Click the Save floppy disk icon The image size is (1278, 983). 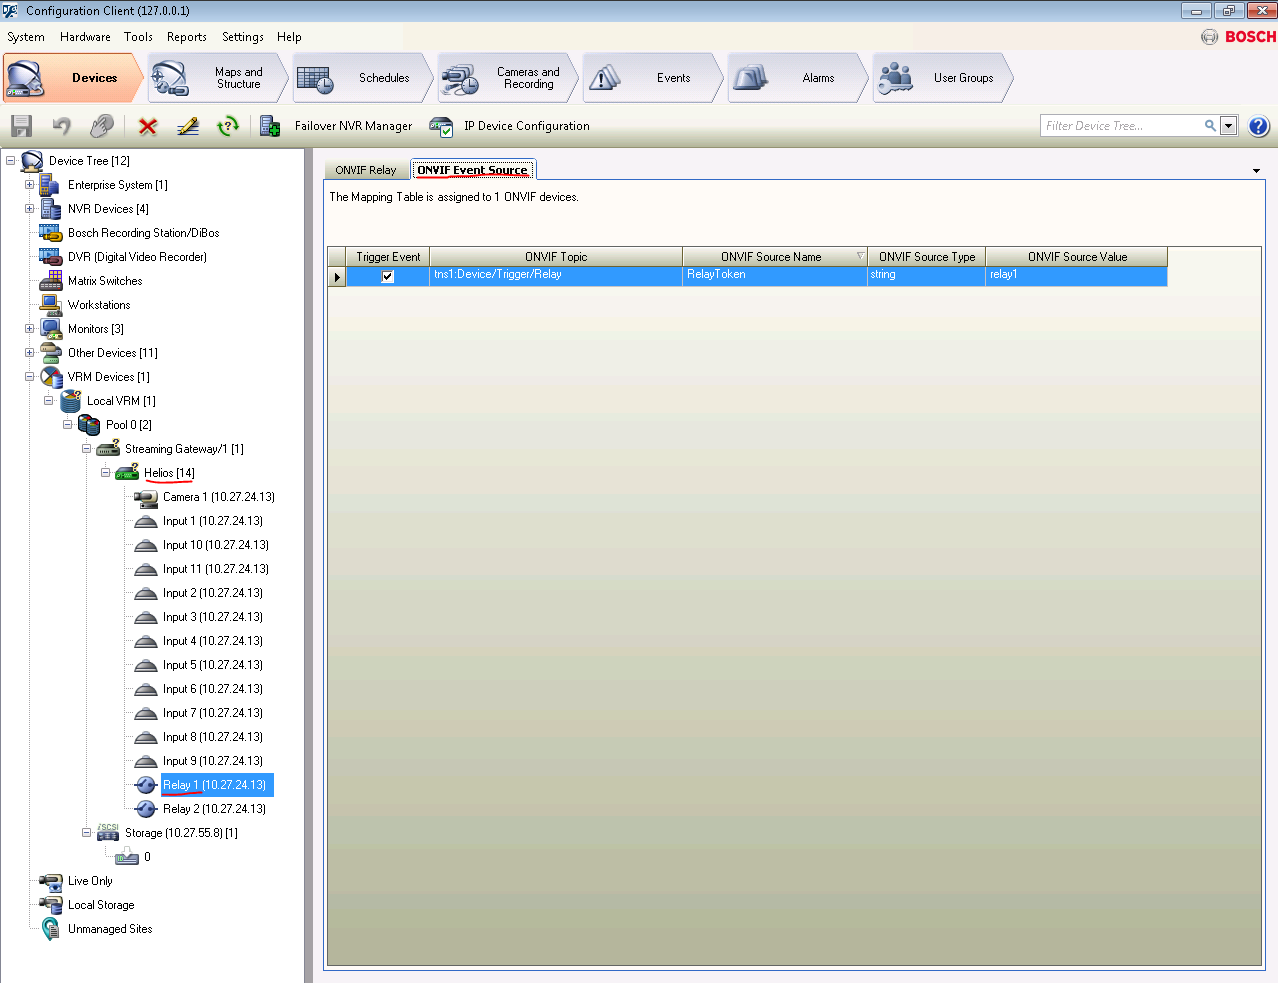coord(21,126)
